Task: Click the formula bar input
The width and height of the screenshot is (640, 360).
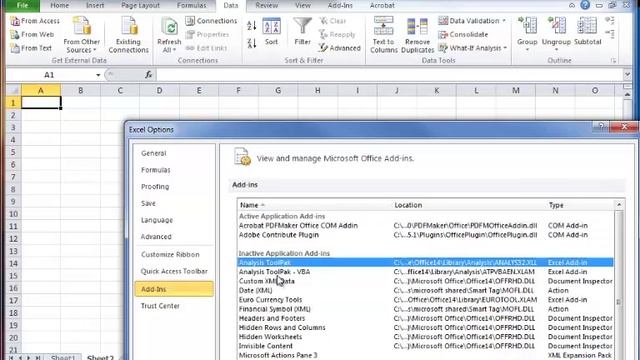Action: click(389, 75)
